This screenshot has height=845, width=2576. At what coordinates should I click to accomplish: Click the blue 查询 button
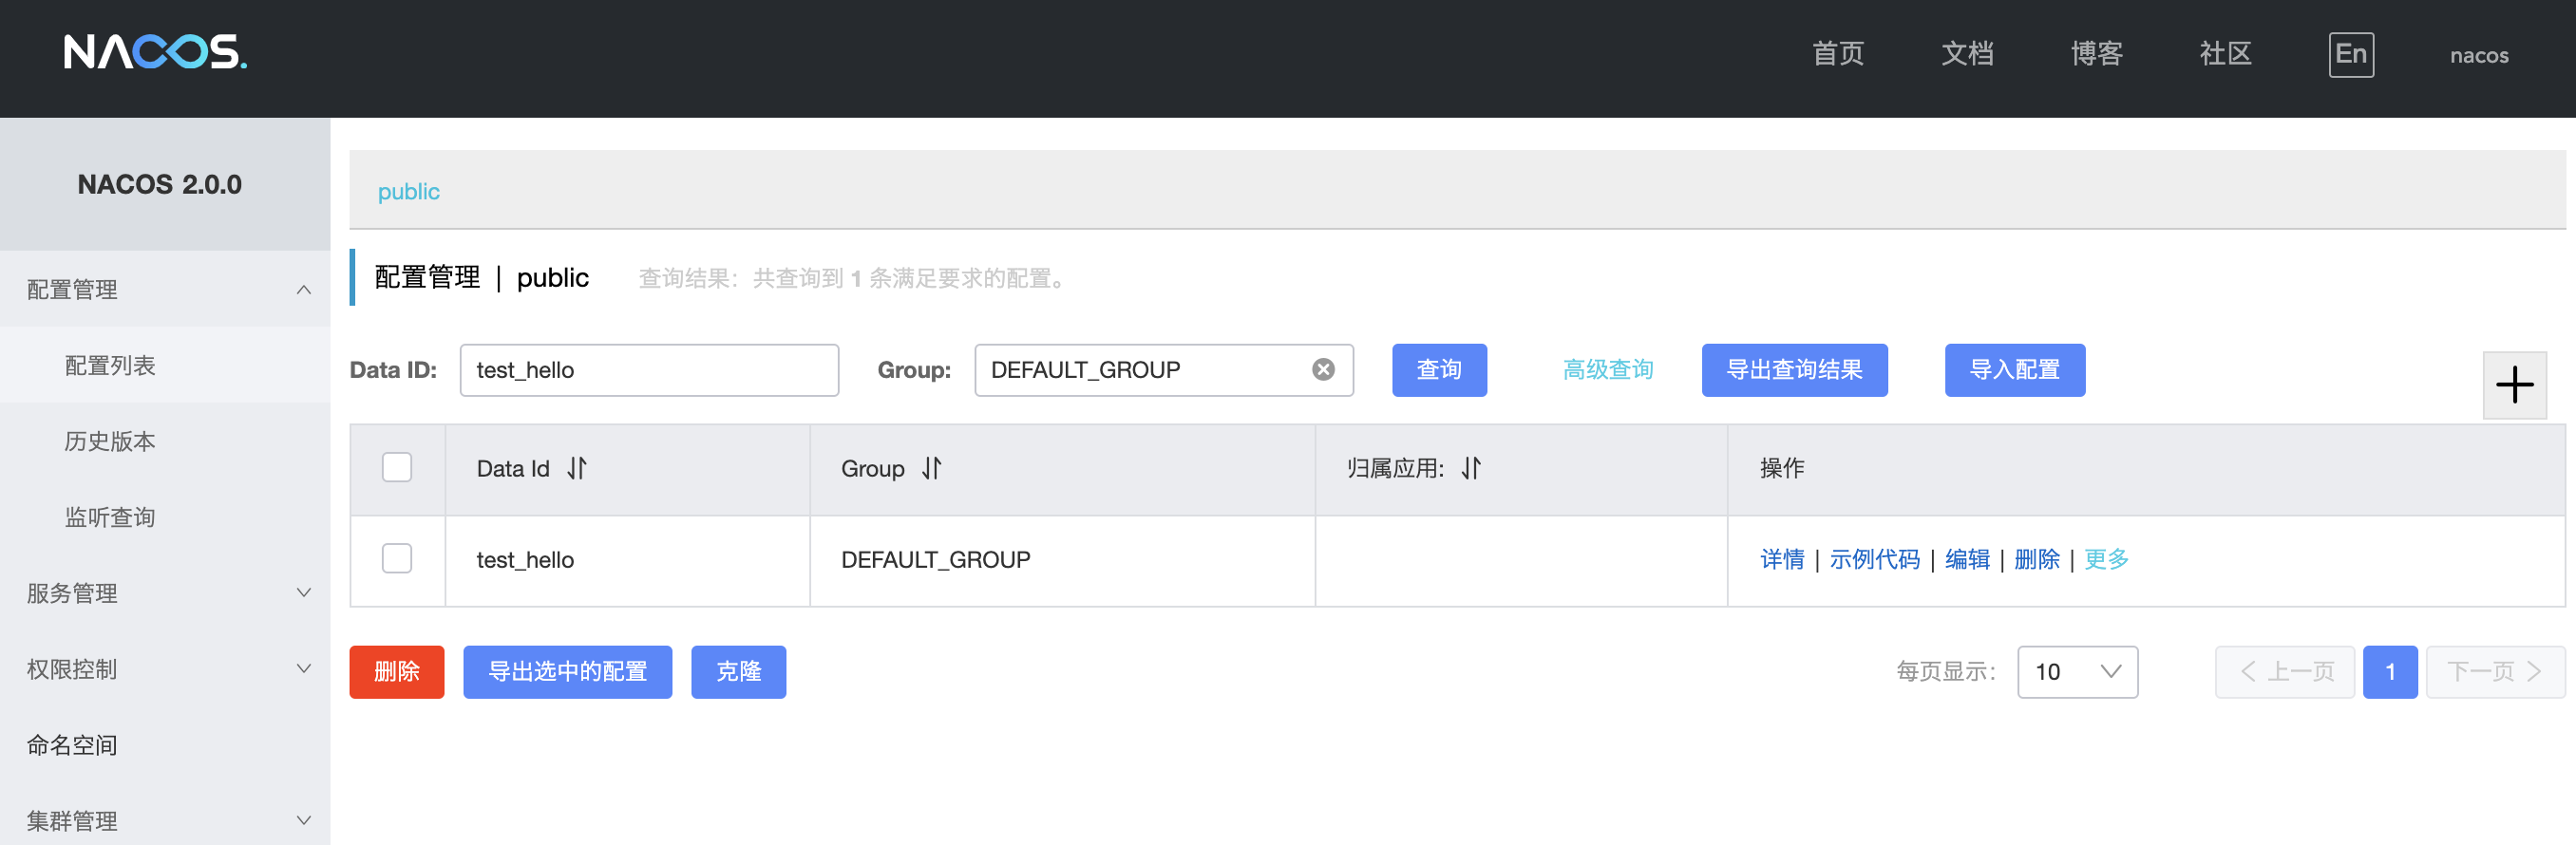point(1439,370)
